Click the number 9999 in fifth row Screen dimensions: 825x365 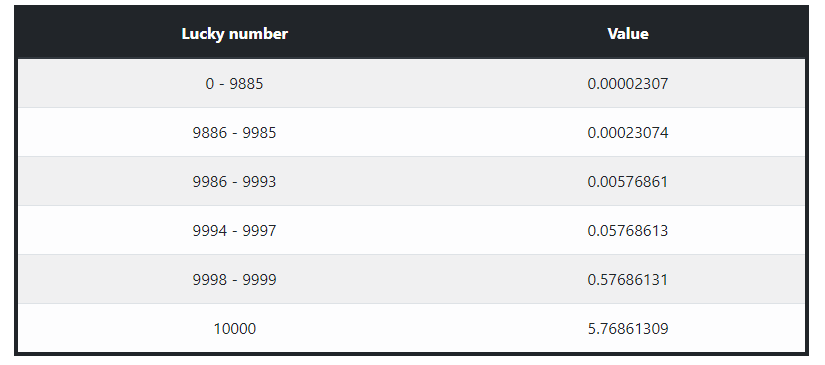[259, 279]
